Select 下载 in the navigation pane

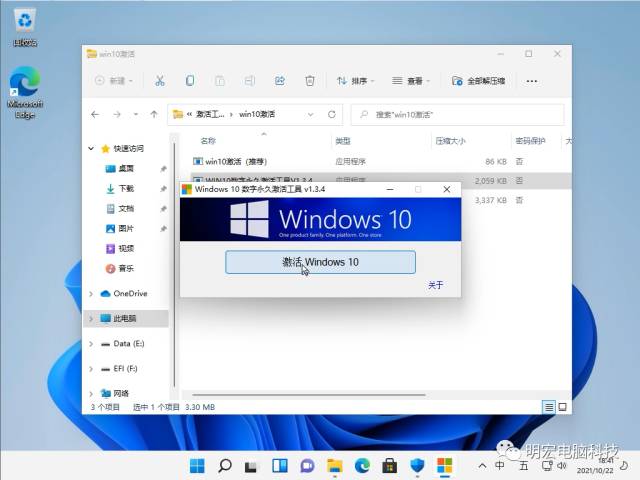126,188
